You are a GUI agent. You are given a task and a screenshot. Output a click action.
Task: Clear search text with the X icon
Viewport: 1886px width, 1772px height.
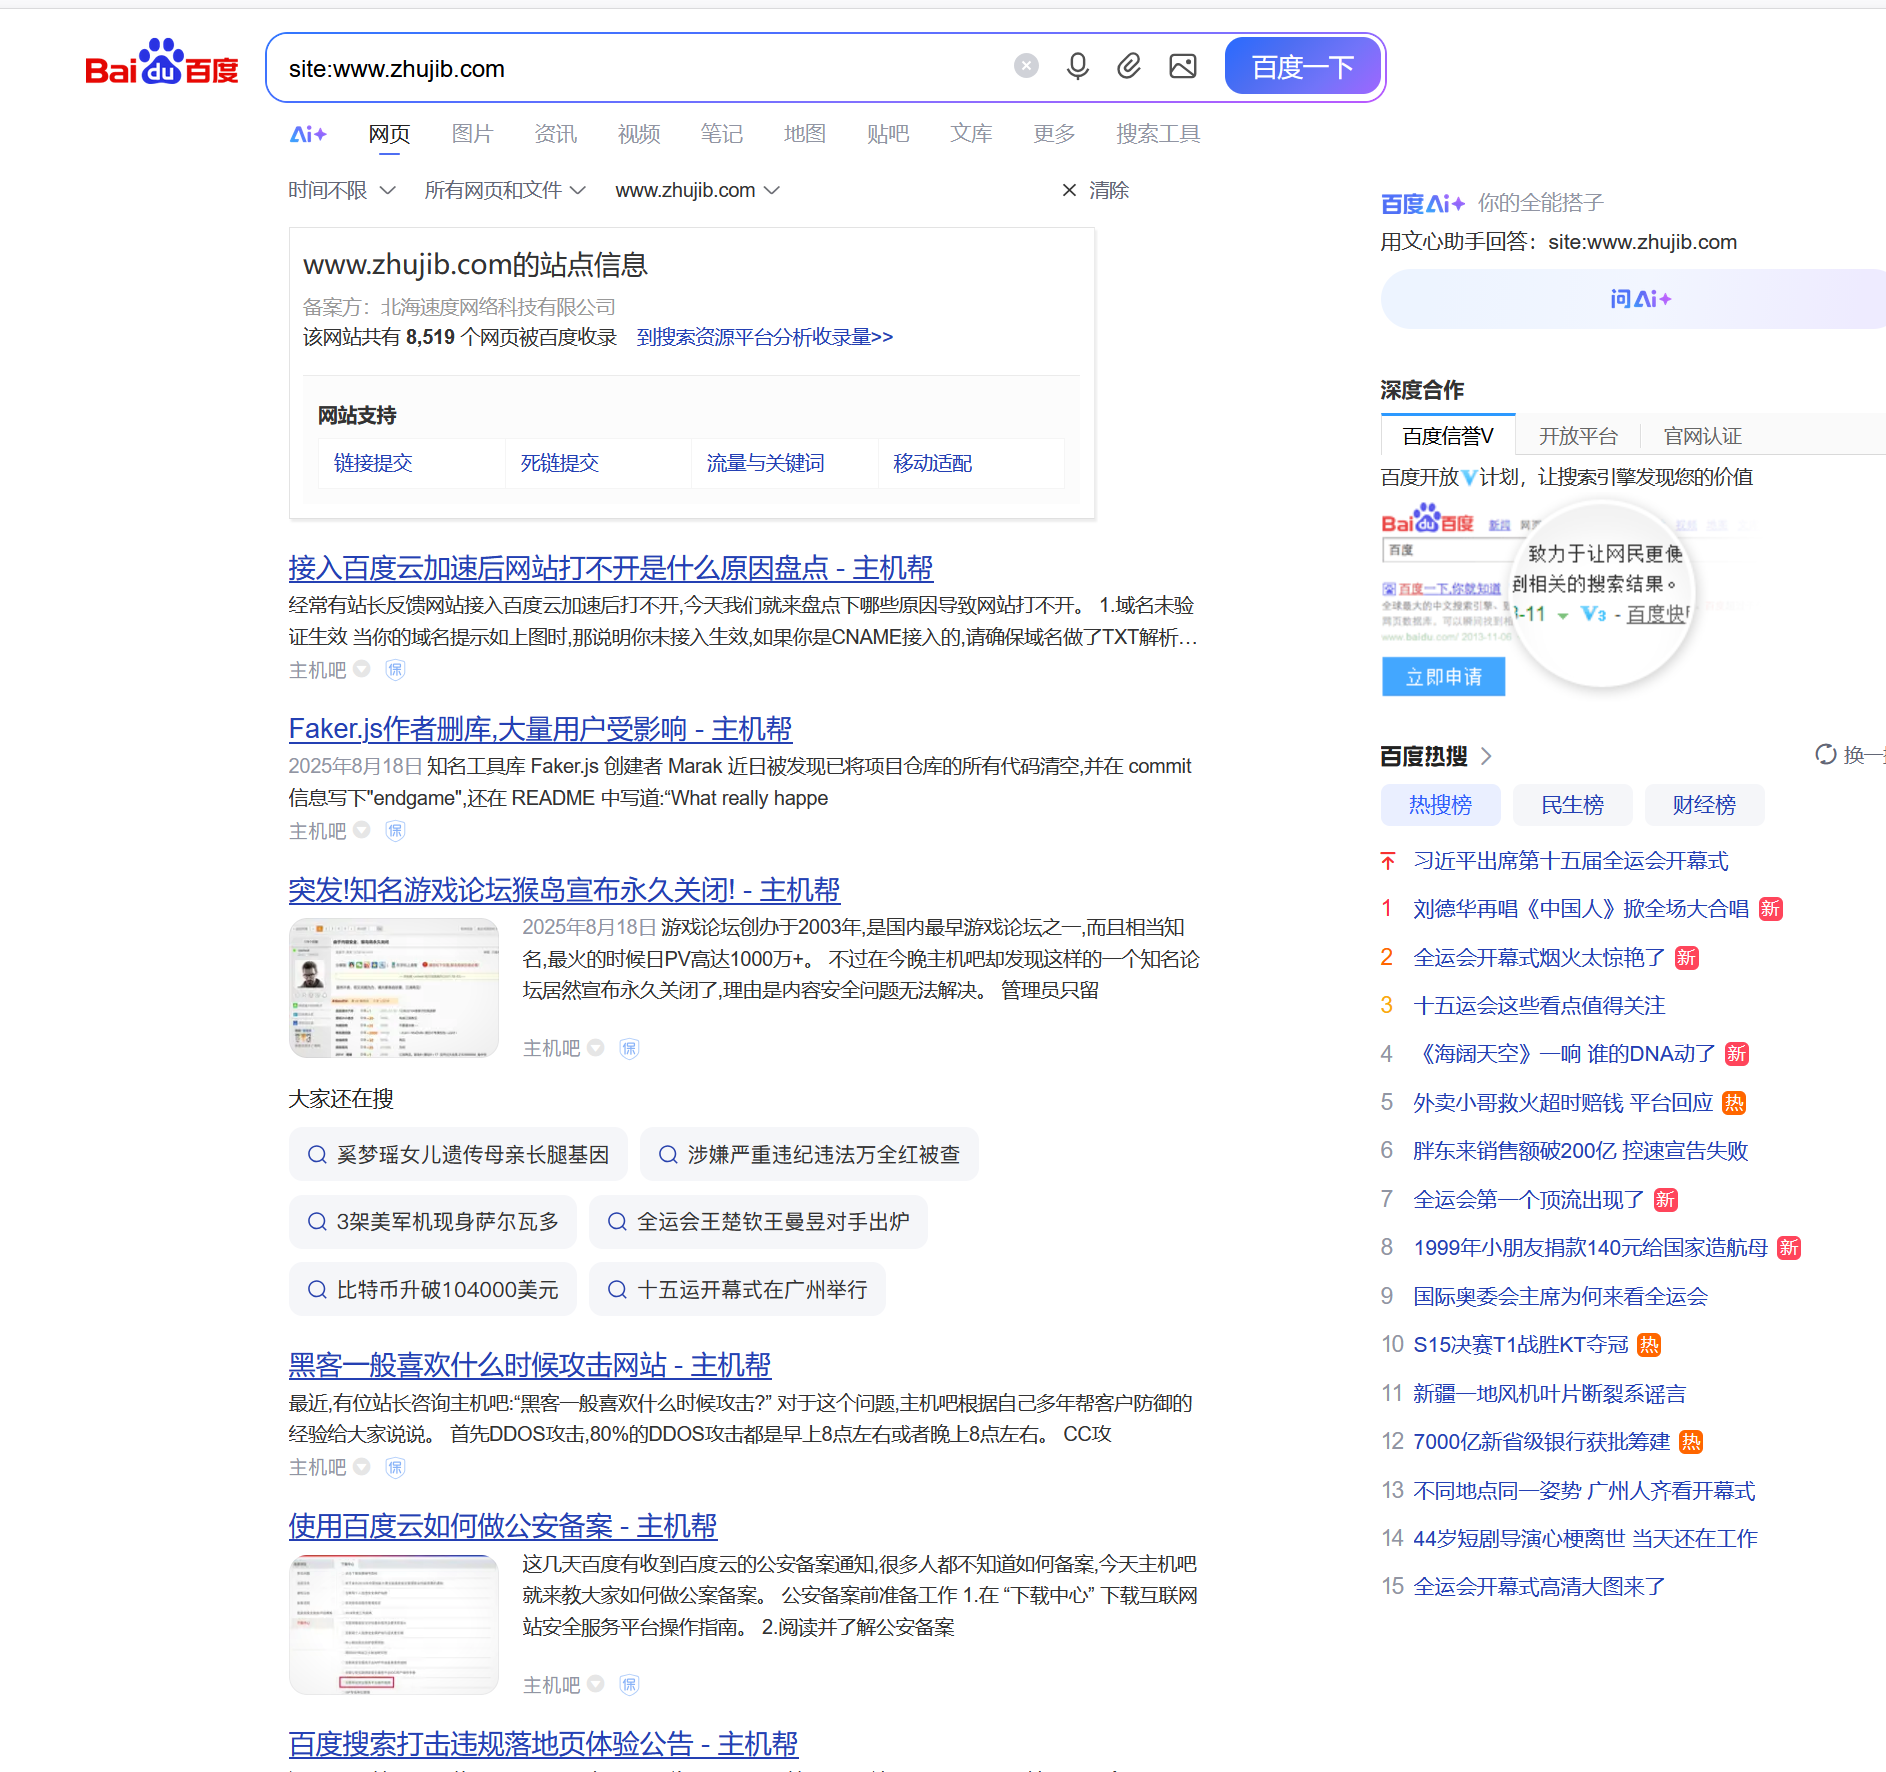1026,65
